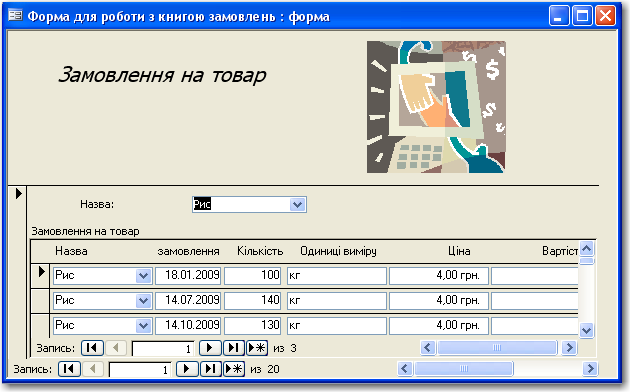The height and width of the screenshot is (392, 630).
Task: Open the Рис dropdown in the 14.10.2009 row
Action: [143, 326]
